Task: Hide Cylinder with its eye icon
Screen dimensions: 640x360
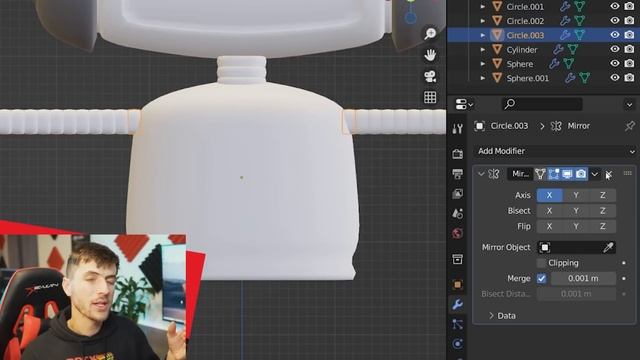Action: click(x=615, y=49)
